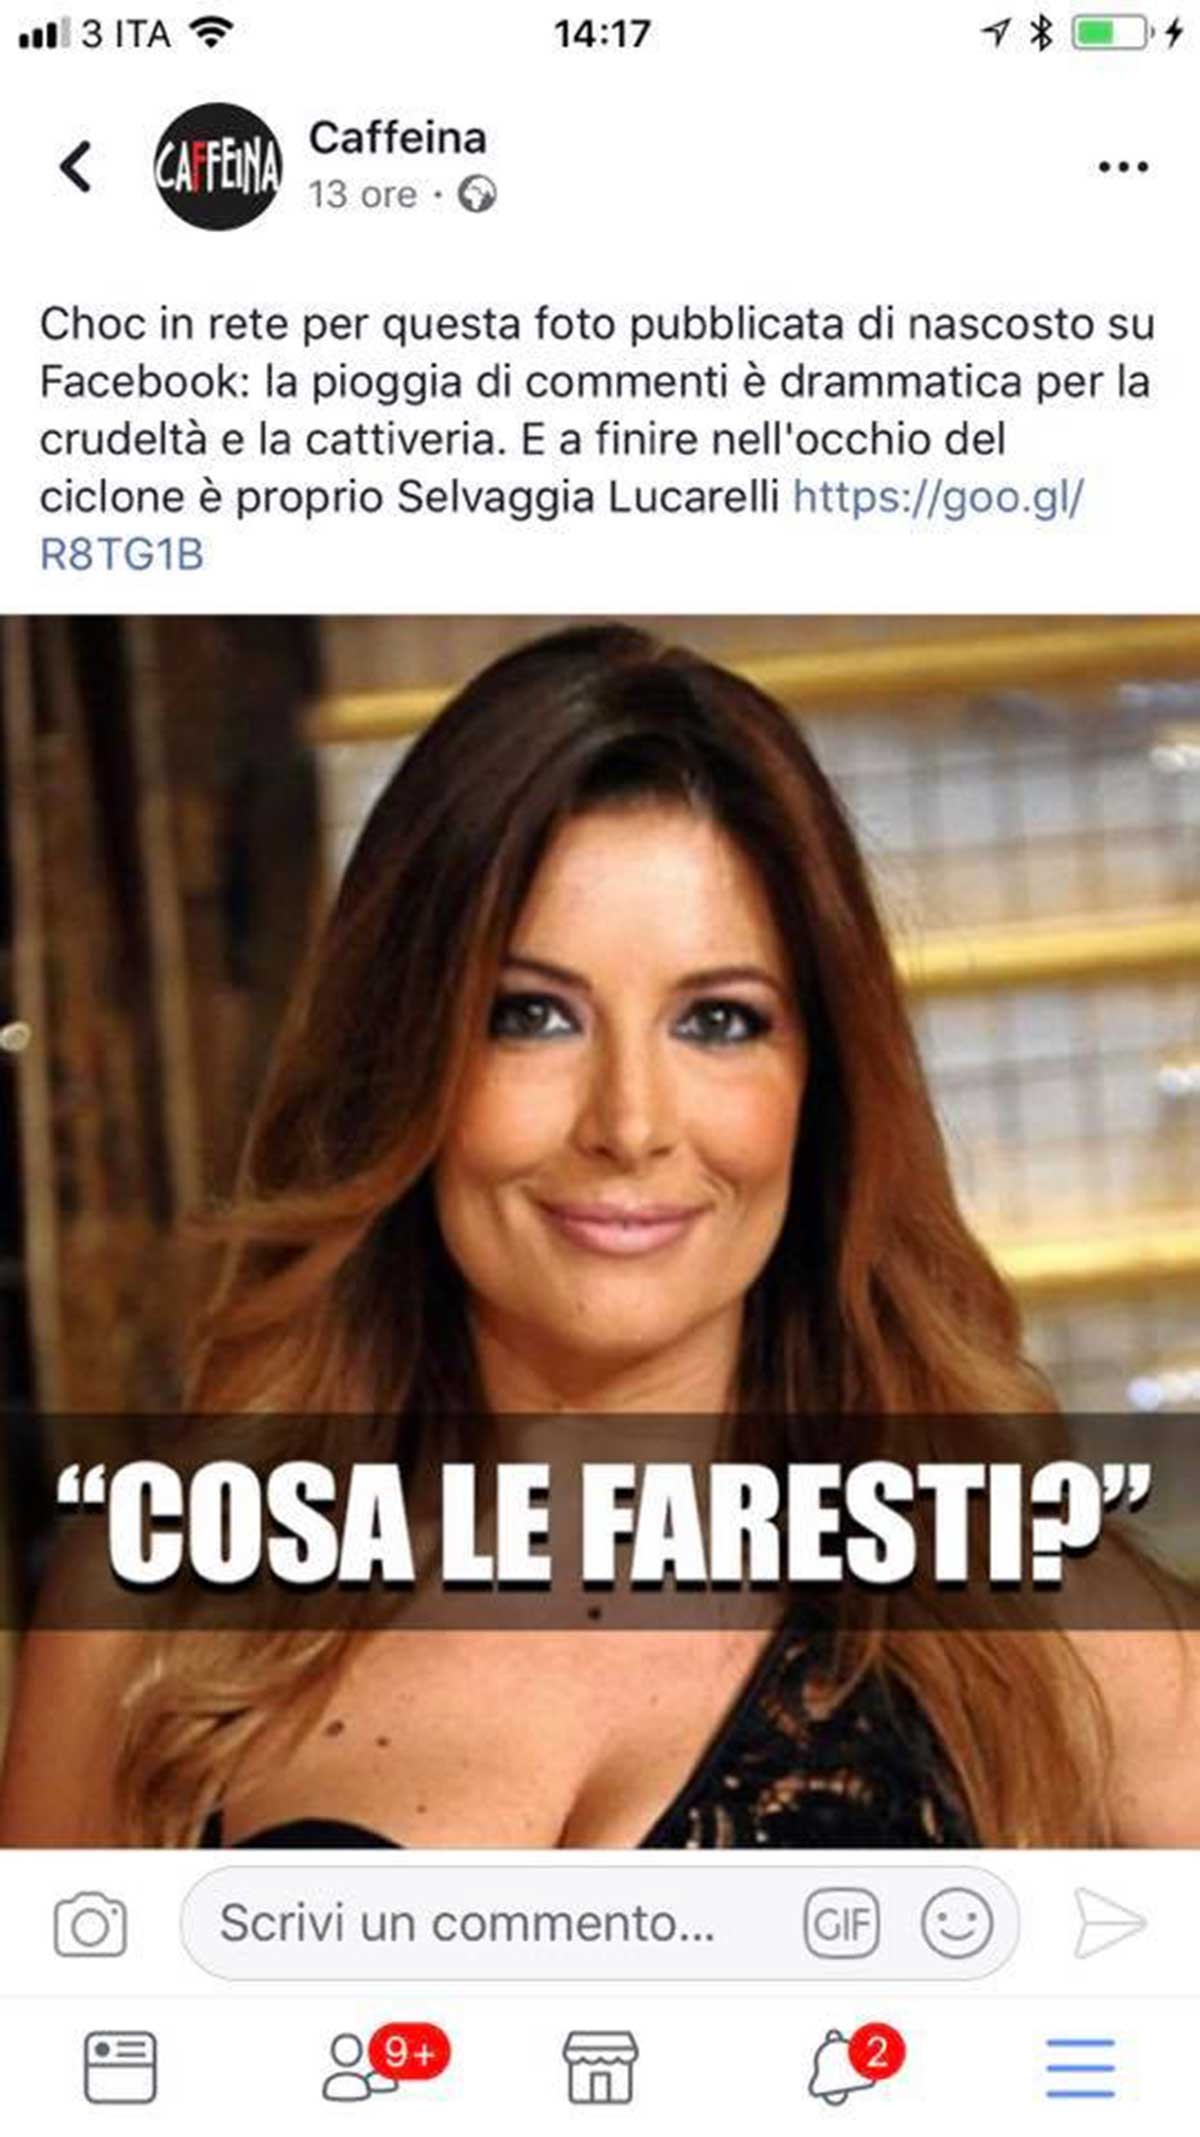Open the GIF picker button
1200x2137 pixels.
[842, 1923]
